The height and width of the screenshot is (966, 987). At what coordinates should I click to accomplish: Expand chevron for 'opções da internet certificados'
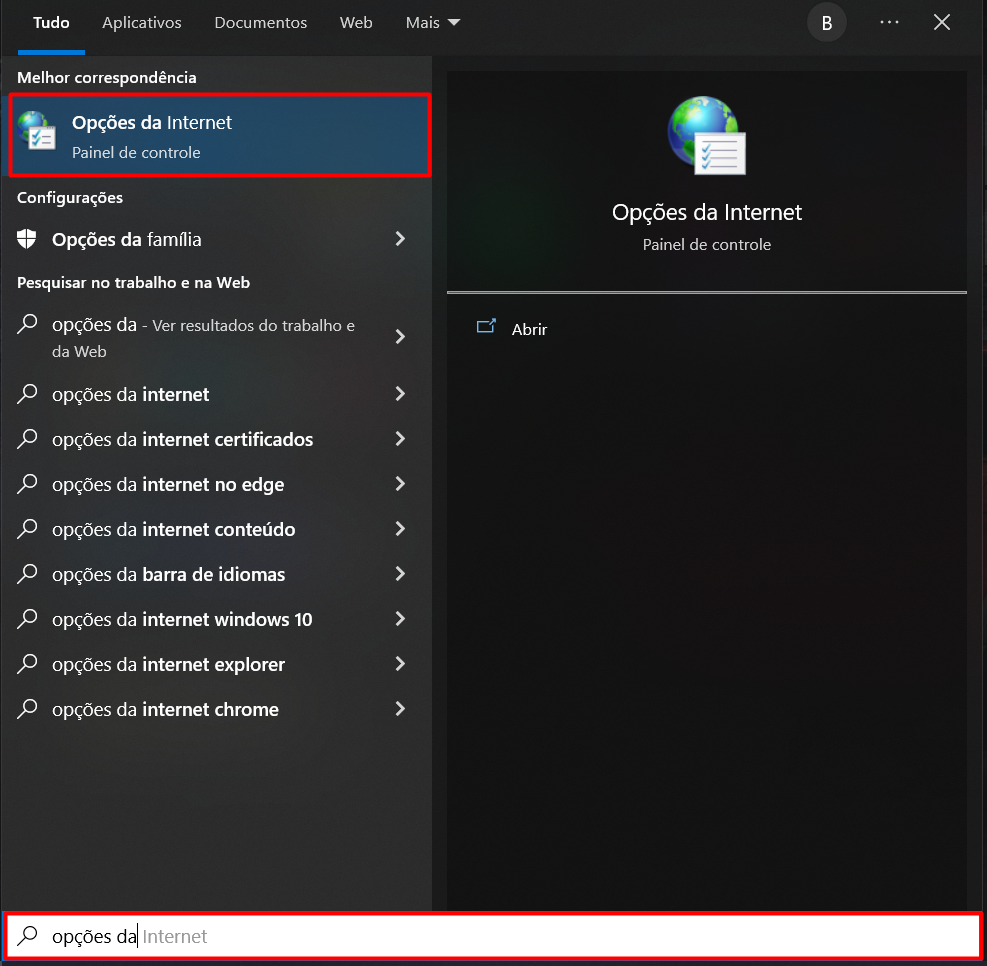pos(400,439)
